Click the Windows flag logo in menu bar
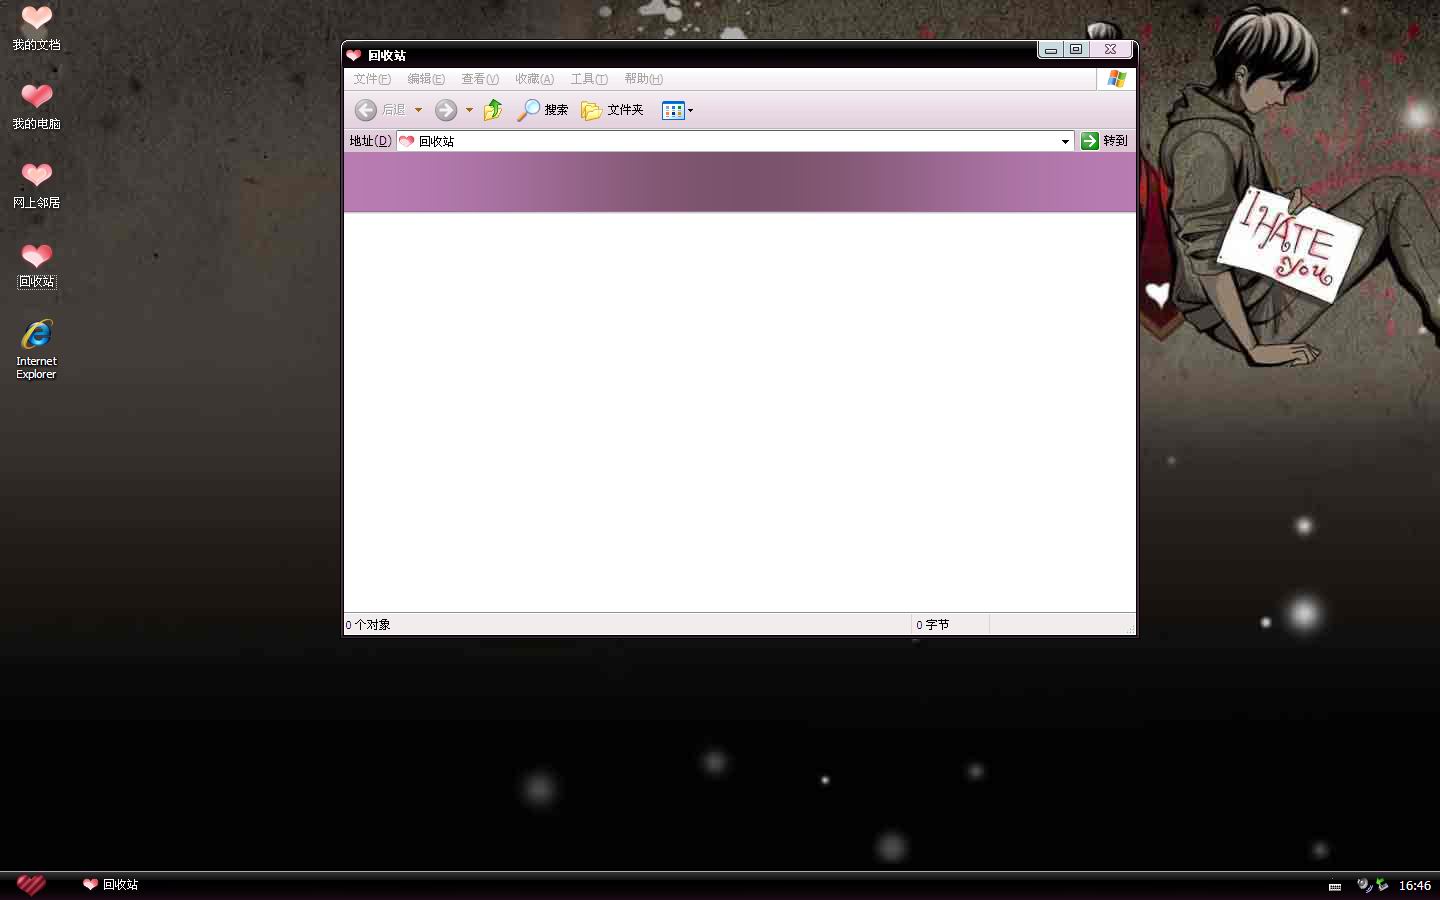 tap(1117, 79)
